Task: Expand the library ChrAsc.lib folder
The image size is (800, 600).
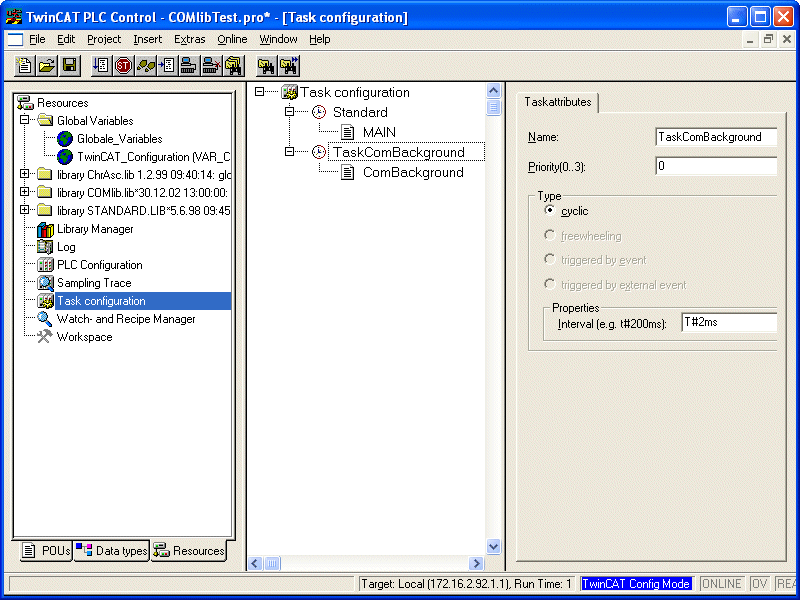Action: (24, 174)
